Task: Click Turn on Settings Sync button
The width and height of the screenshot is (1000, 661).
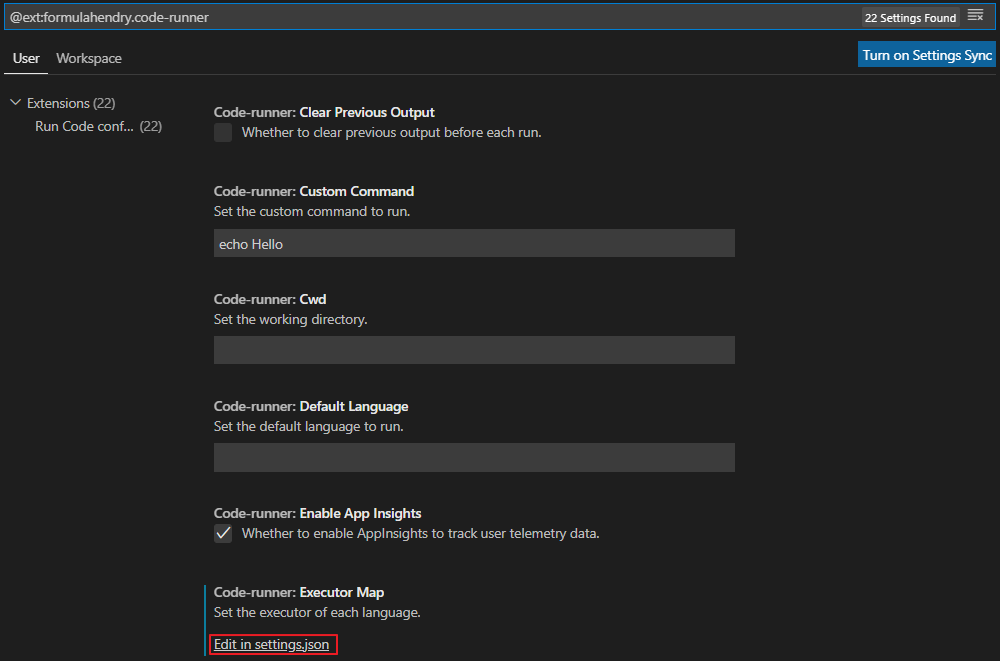Action: tap(927, 55)
